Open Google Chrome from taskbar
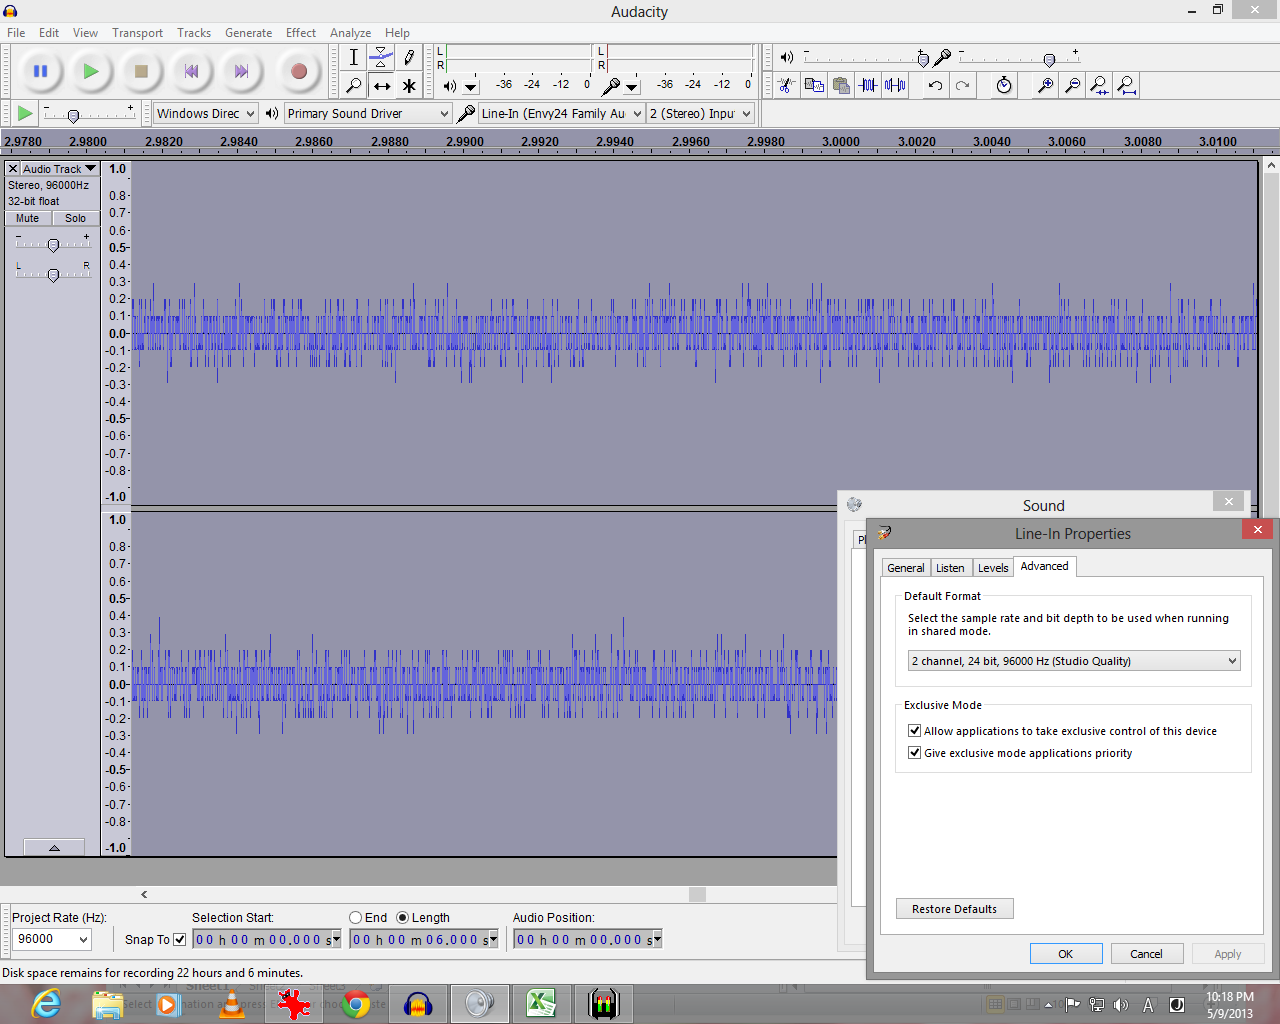This screenshot has height=1024, width=1280. (356, 1004)
